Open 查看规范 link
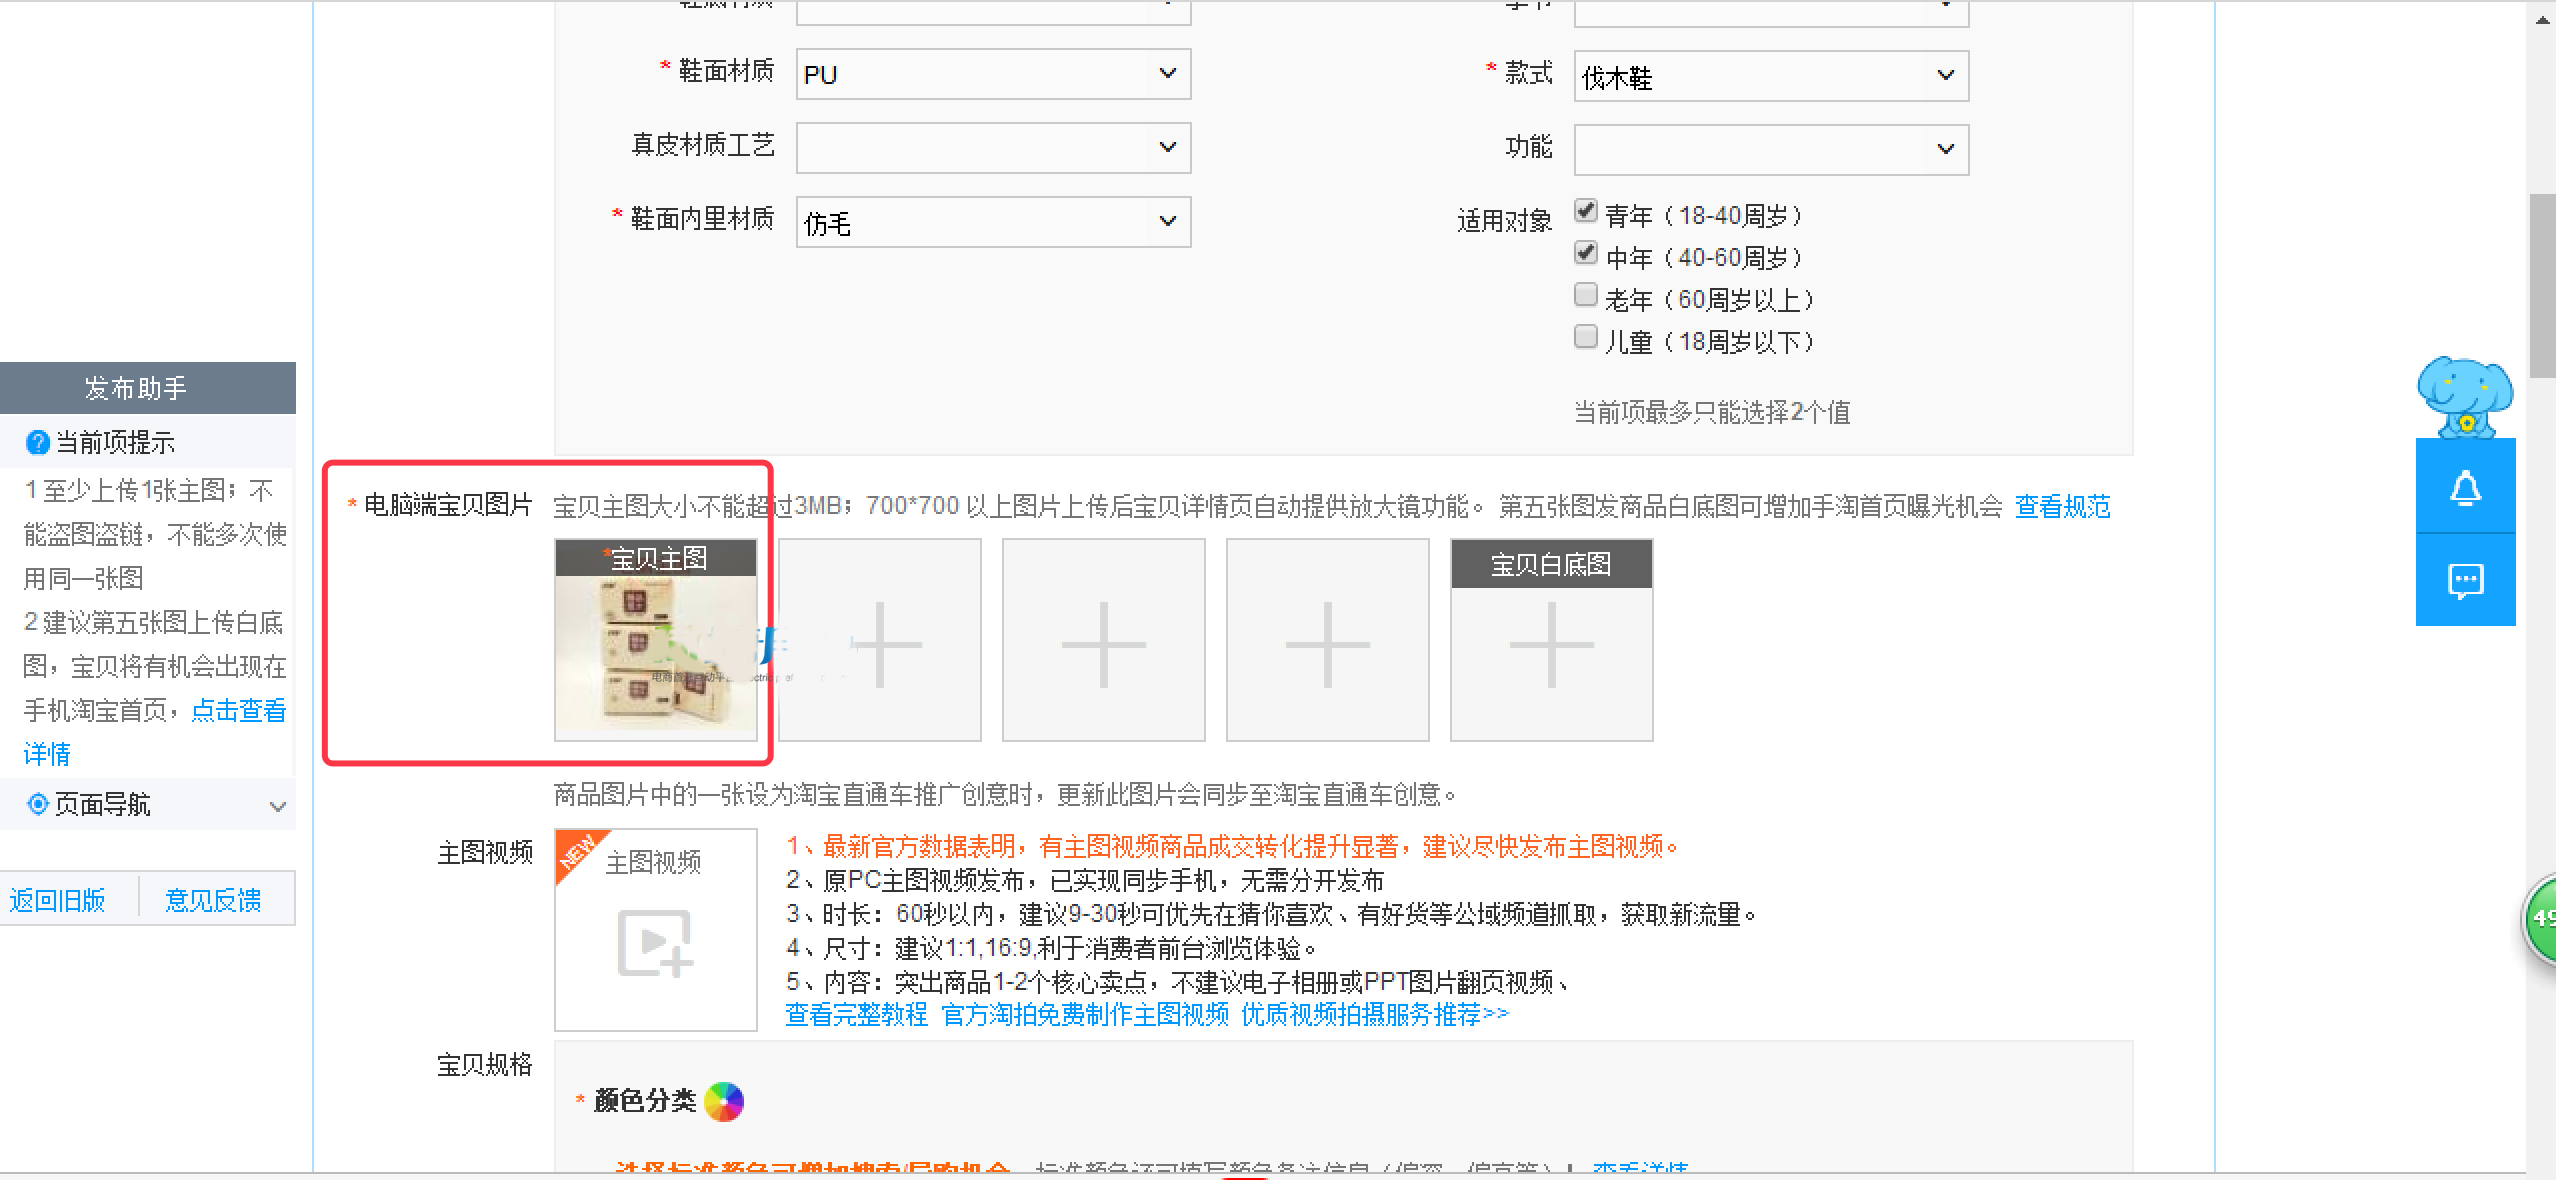Image resolution: width=2556 pixels, height=1180 pixels. 2062,507
